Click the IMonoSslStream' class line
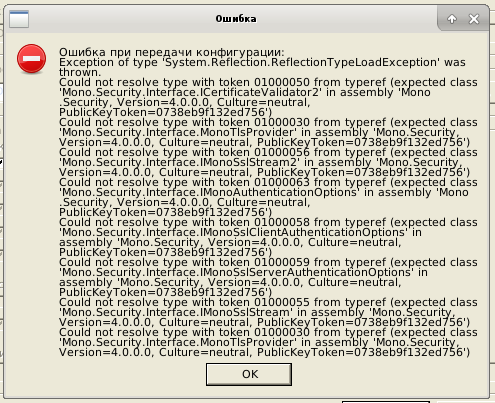The width and height of the screenshot is (495, 403). tap(257, 312)
